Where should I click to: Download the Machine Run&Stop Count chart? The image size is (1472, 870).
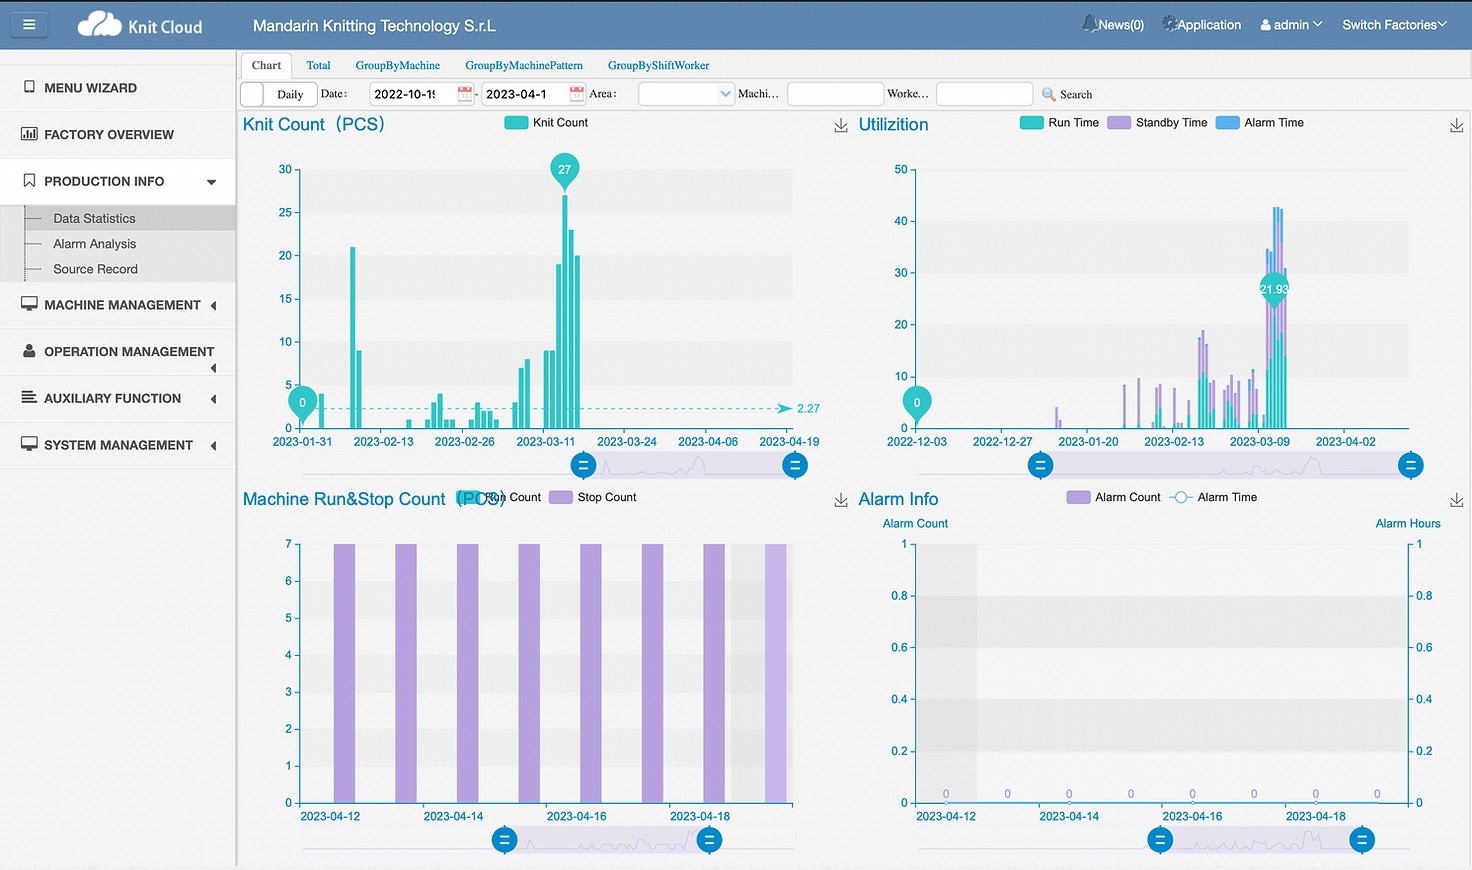coord(841,500)
